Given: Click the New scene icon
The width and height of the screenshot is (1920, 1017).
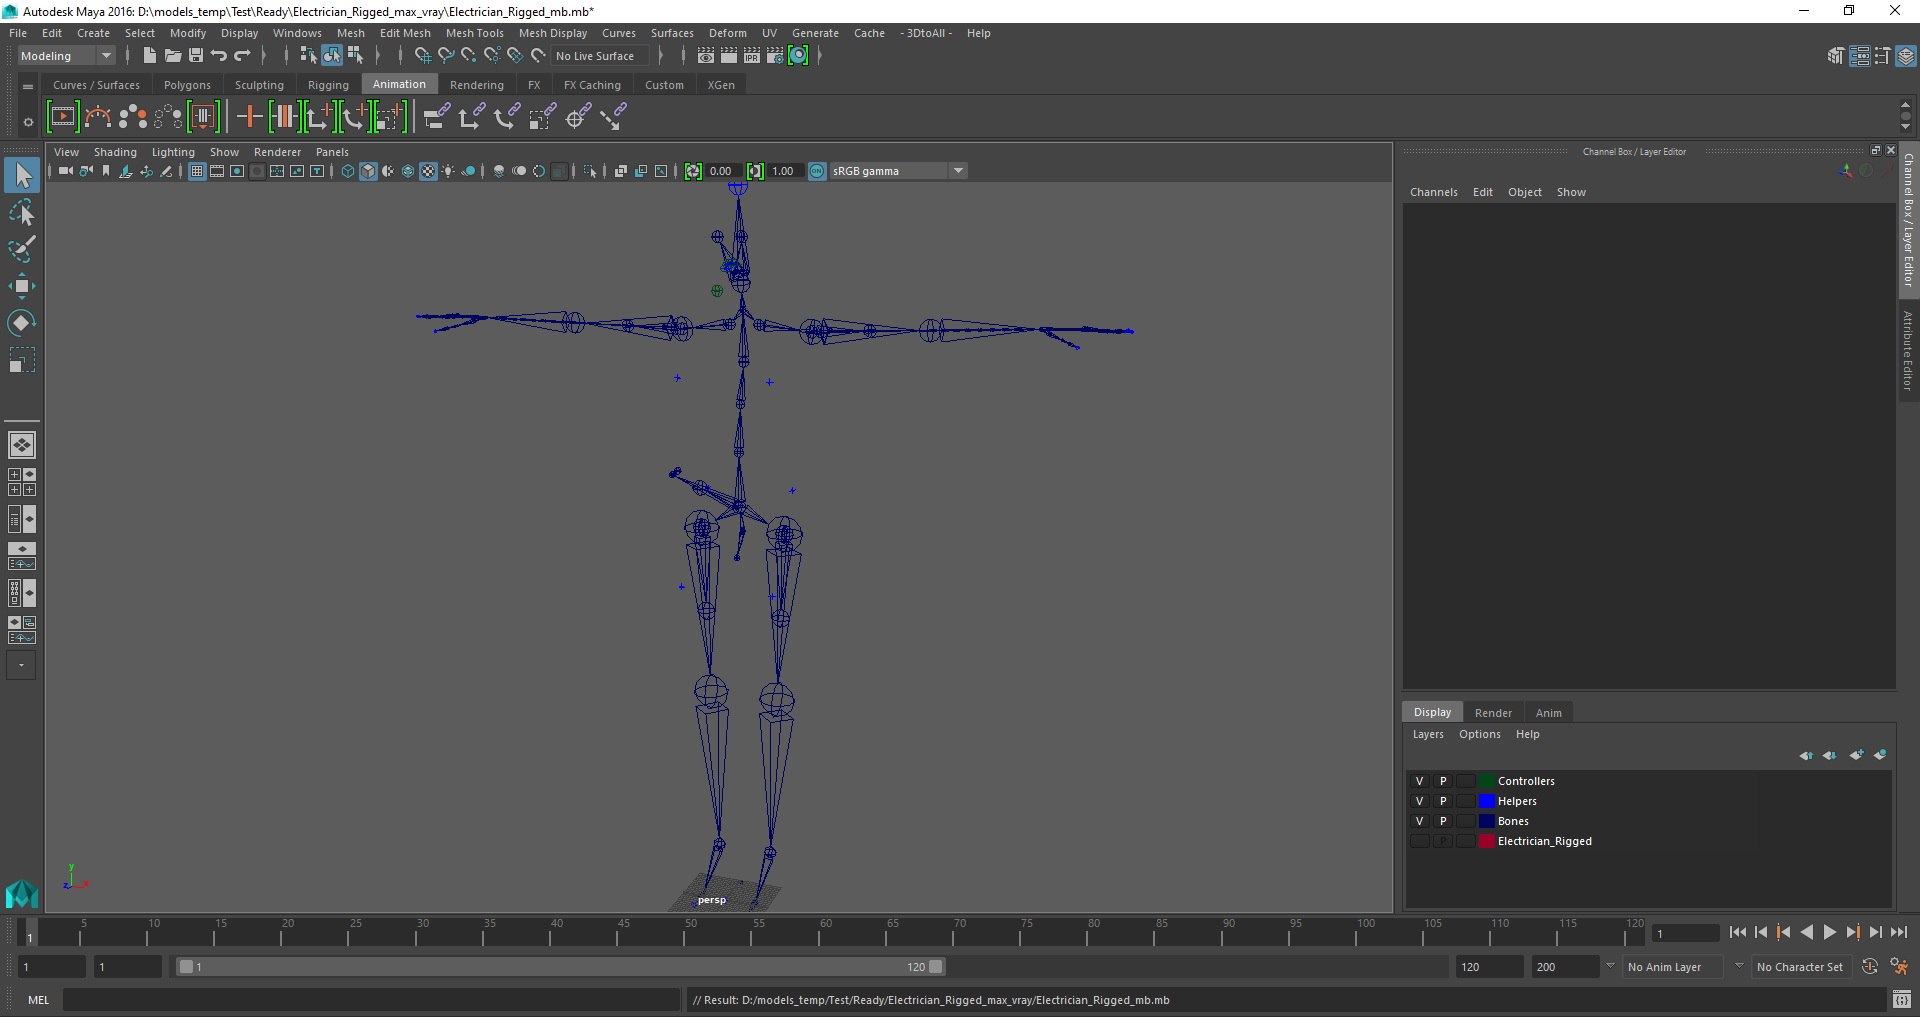Looking at the screenshot, I should tap(149, 56).
